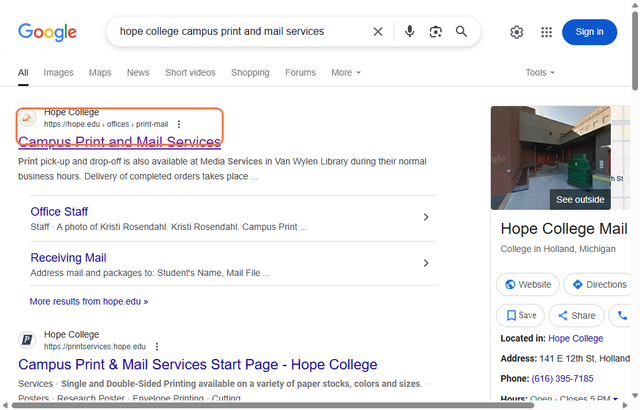Viewport: 640px width, 410px height.
Task: Click the Google logo
Action: pyautogui.click(x=47, y=32)
